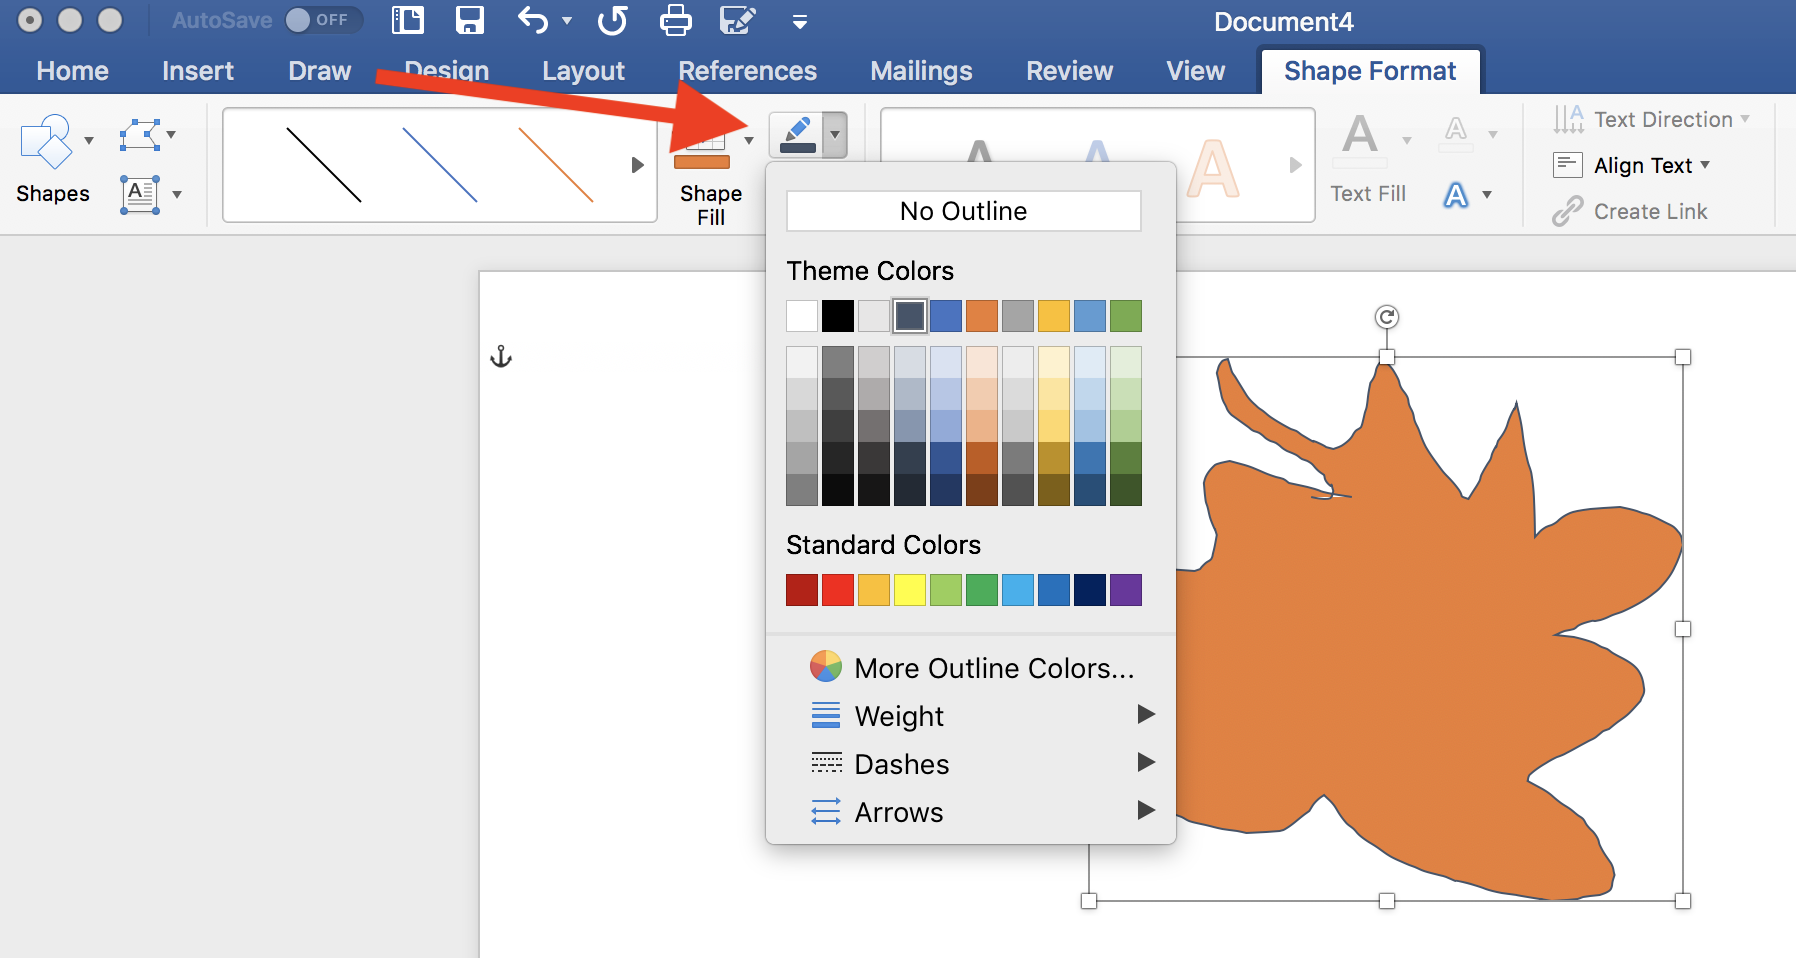The image size is (1796, 958).
Task: Click the Print icon in title bar
Action: click(676, 20)
